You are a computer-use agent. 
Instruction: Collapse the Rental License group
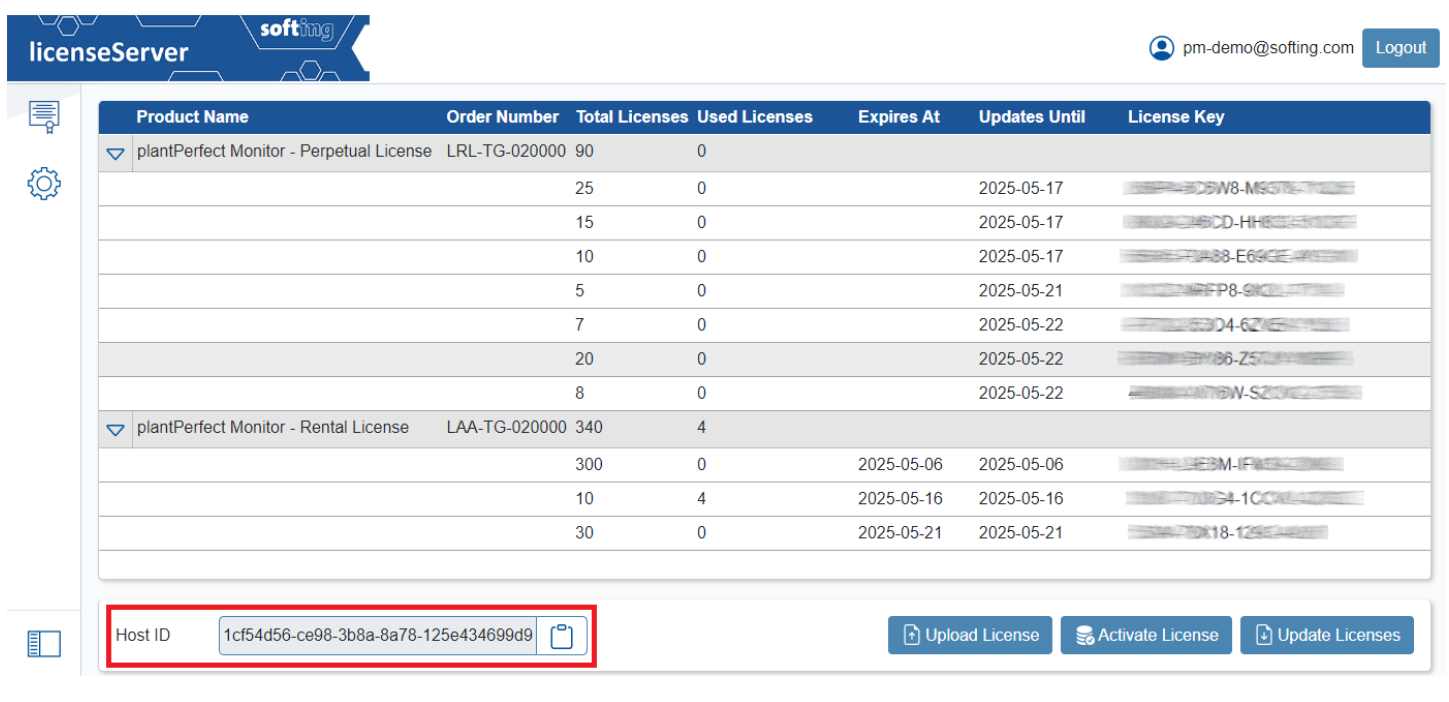(x=116, y=429)
